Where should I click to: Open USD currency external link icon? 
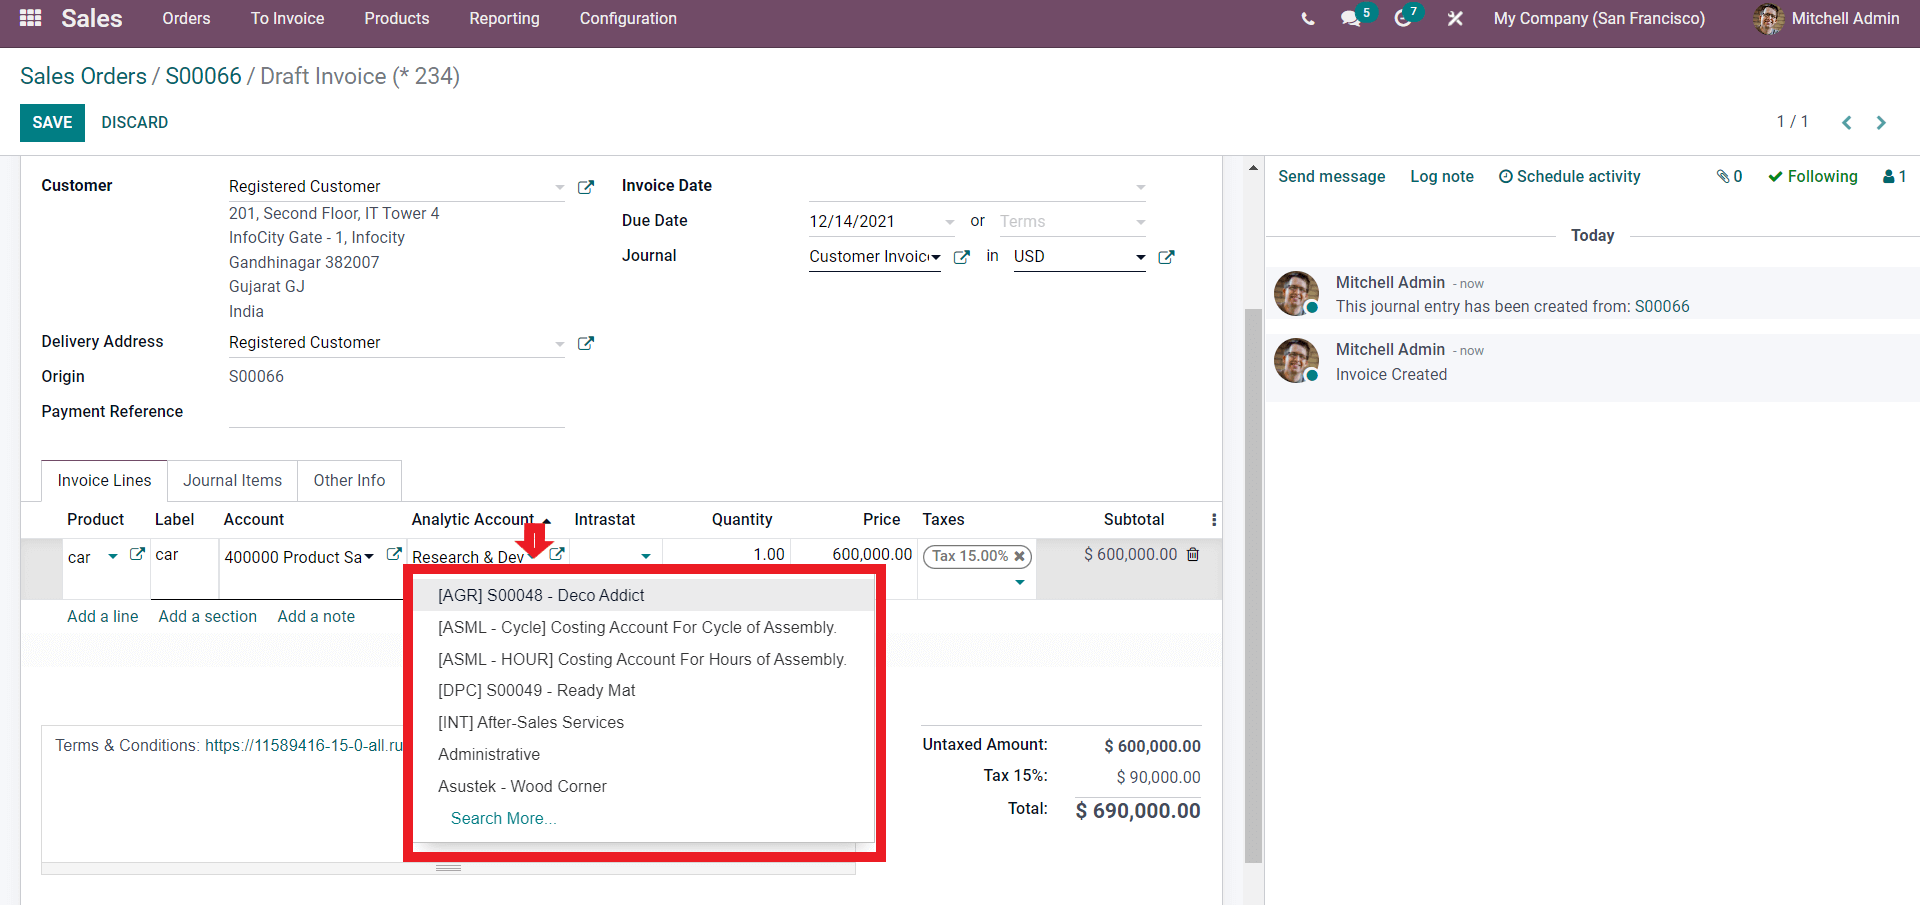[1166, 257]
